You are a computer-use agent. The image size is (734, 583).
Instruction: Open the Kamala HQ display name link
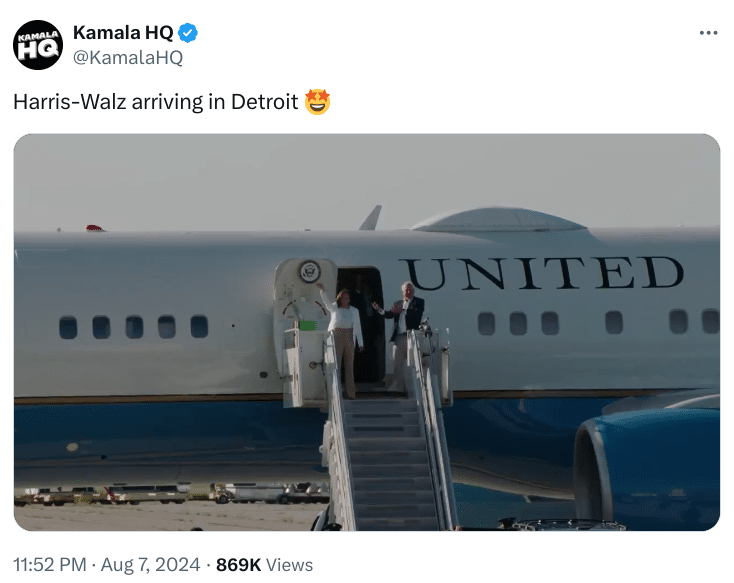coord(123,33)
